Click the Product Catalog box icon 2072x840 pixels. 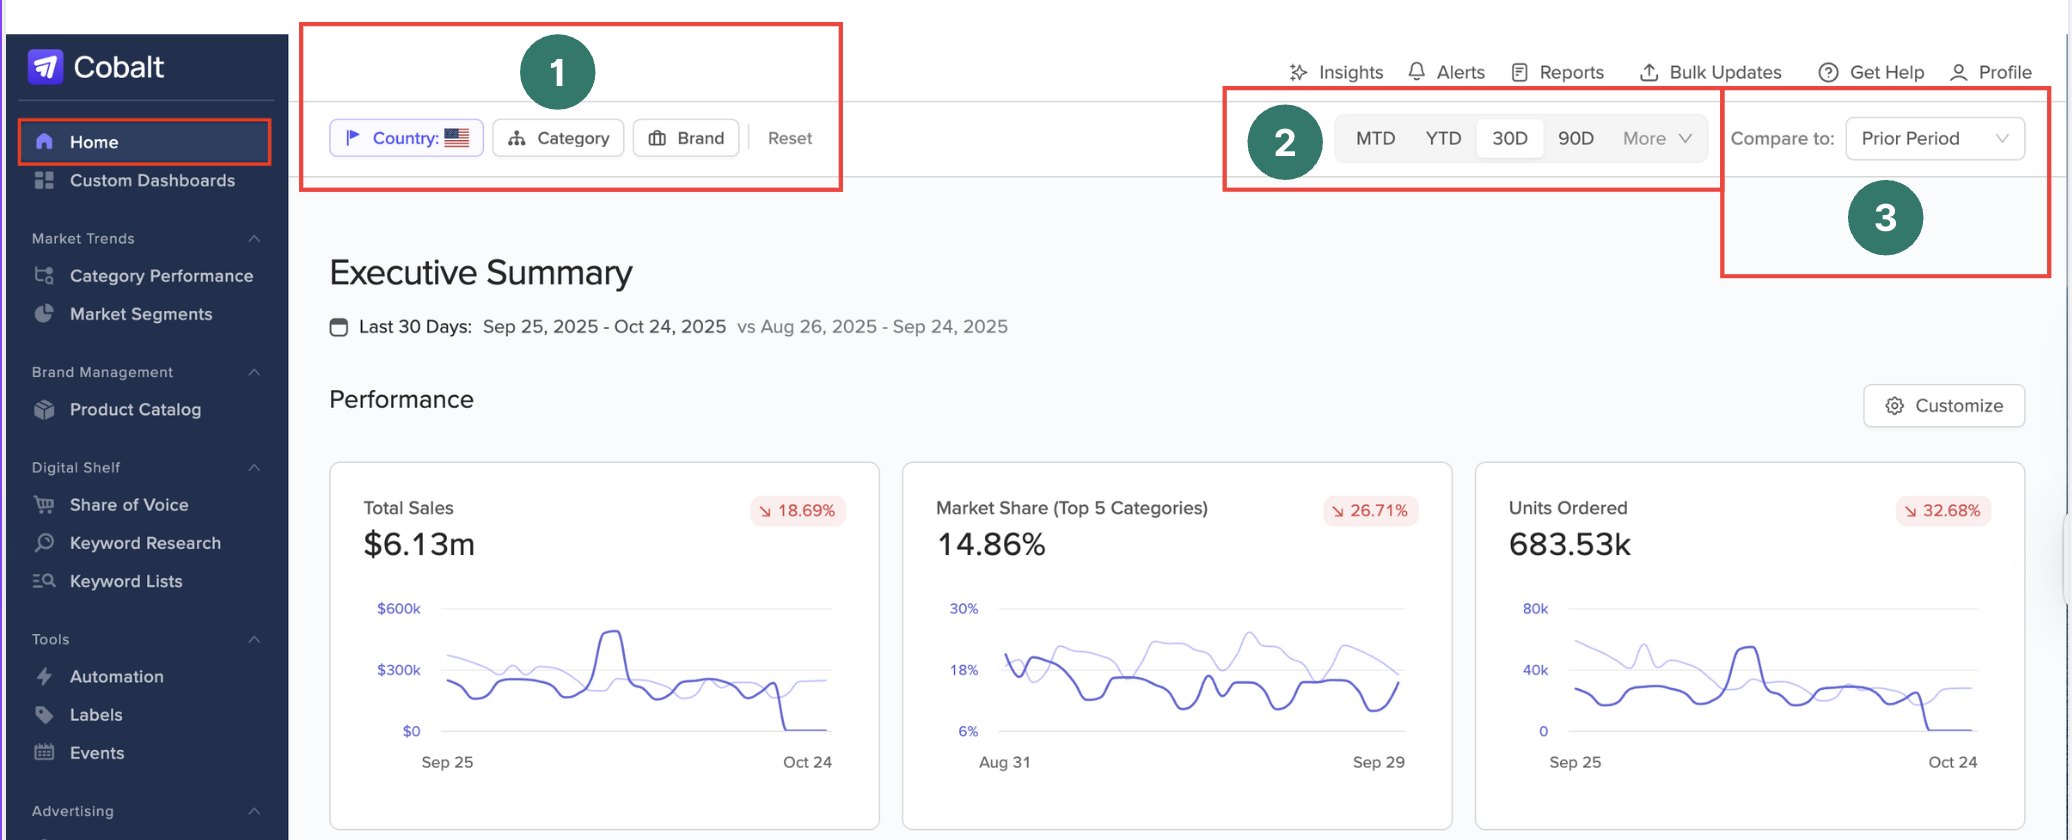pos(44,410)
